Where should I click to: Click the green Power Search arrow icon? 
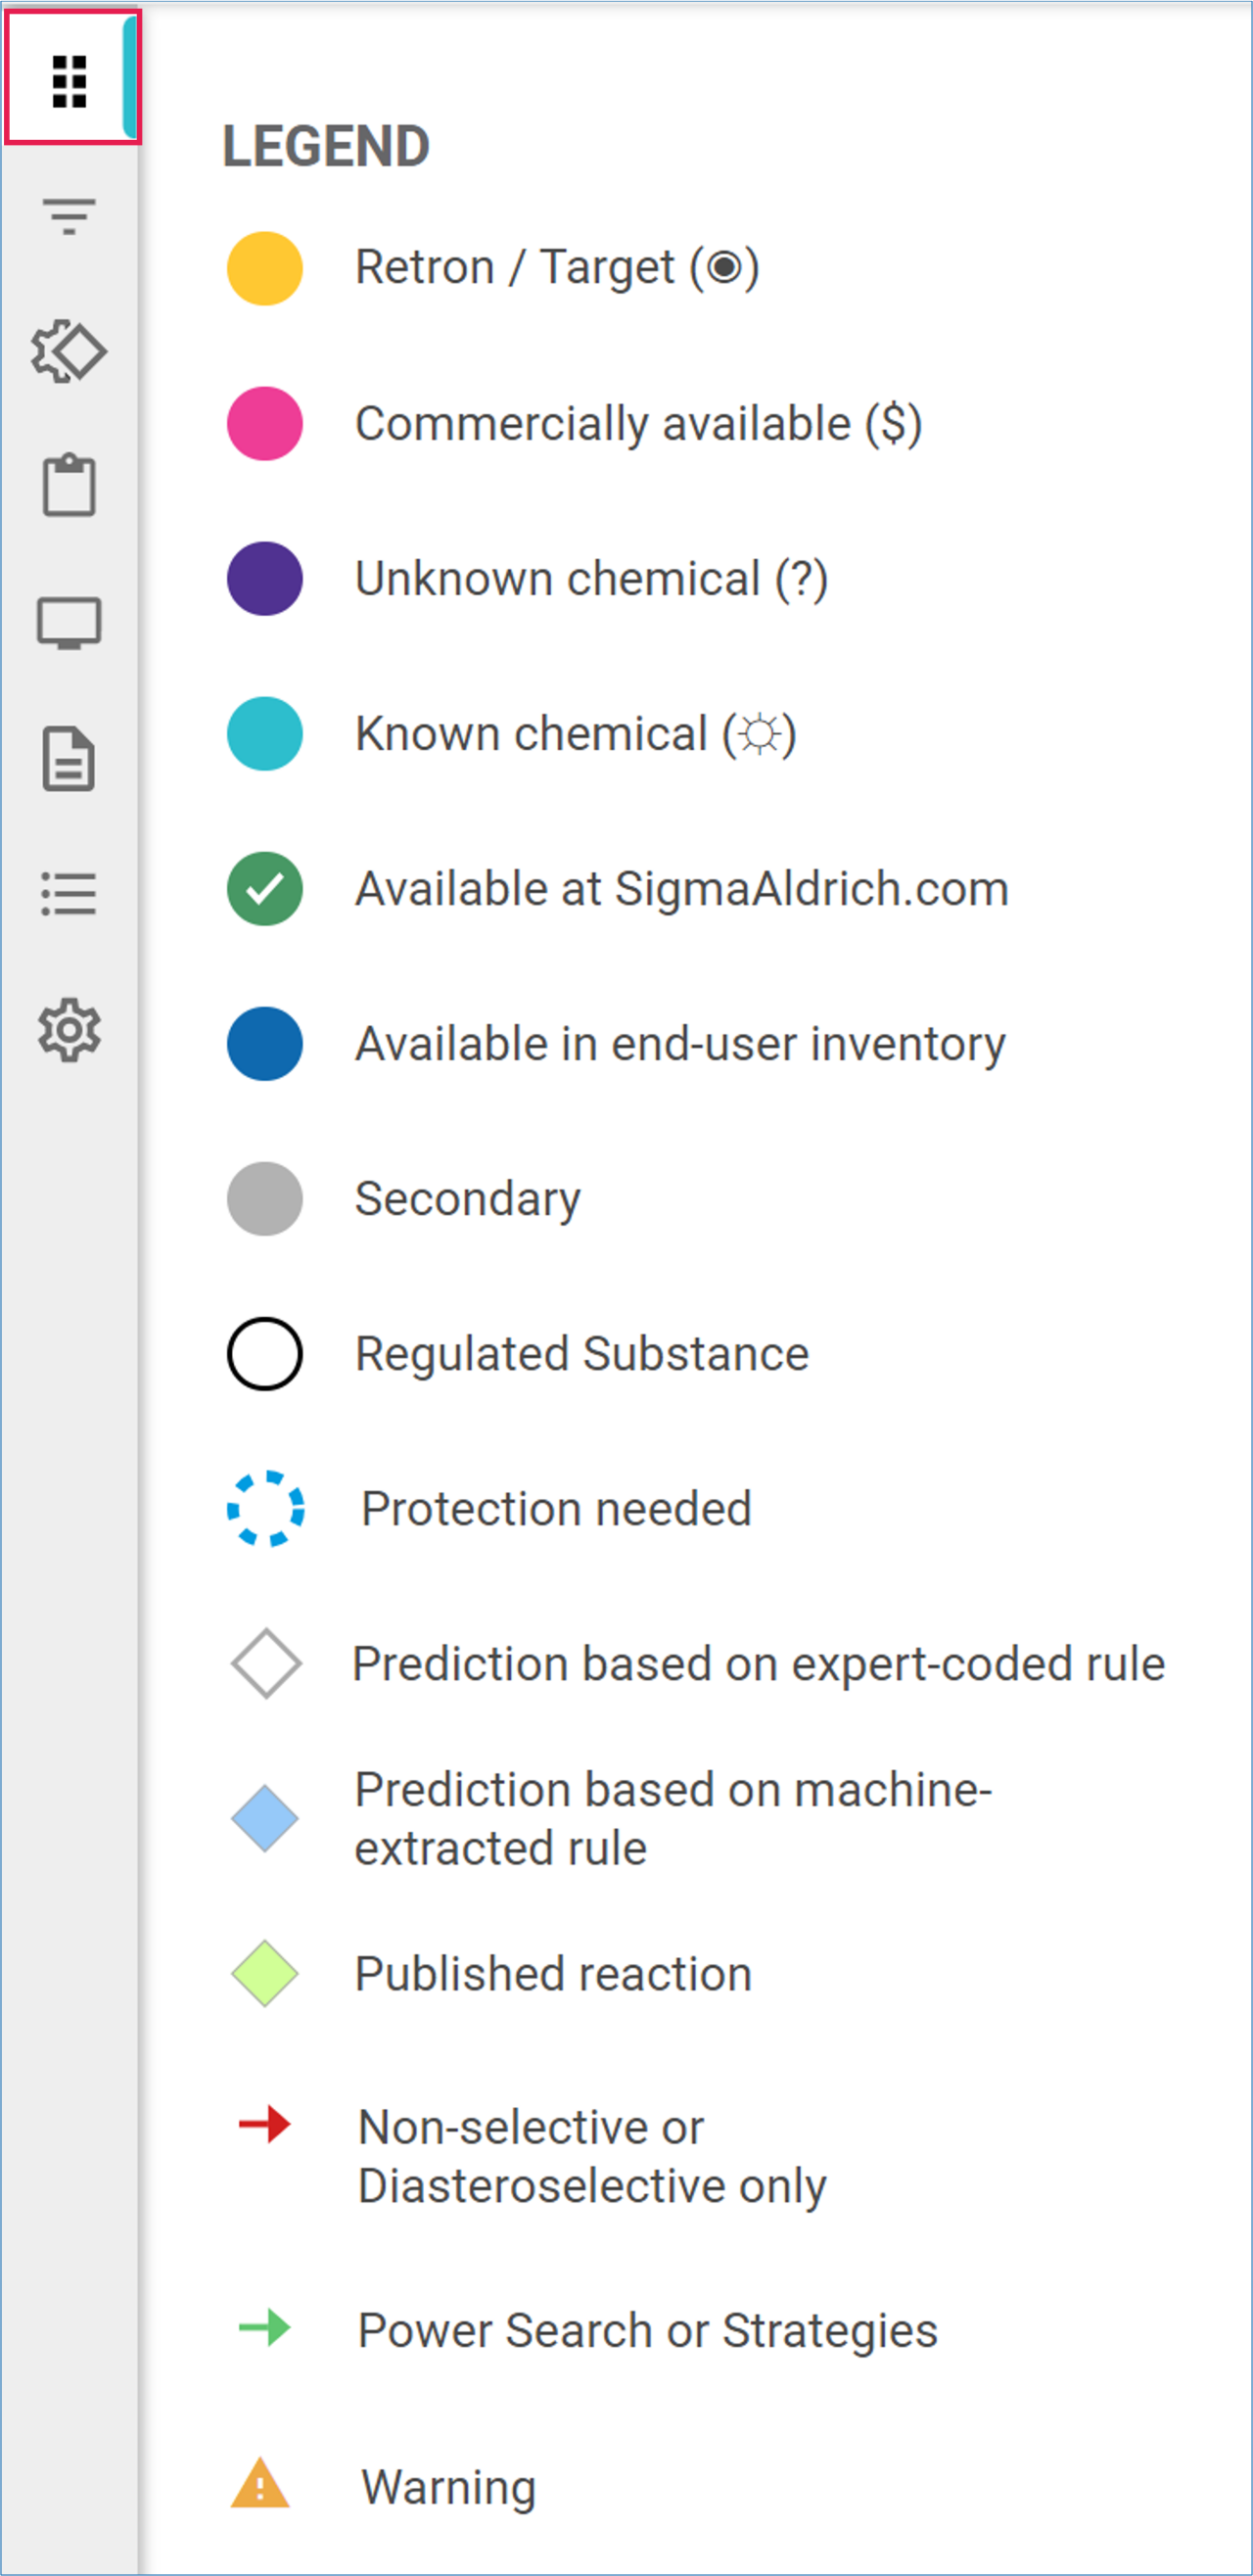(x=265, y=2329)
